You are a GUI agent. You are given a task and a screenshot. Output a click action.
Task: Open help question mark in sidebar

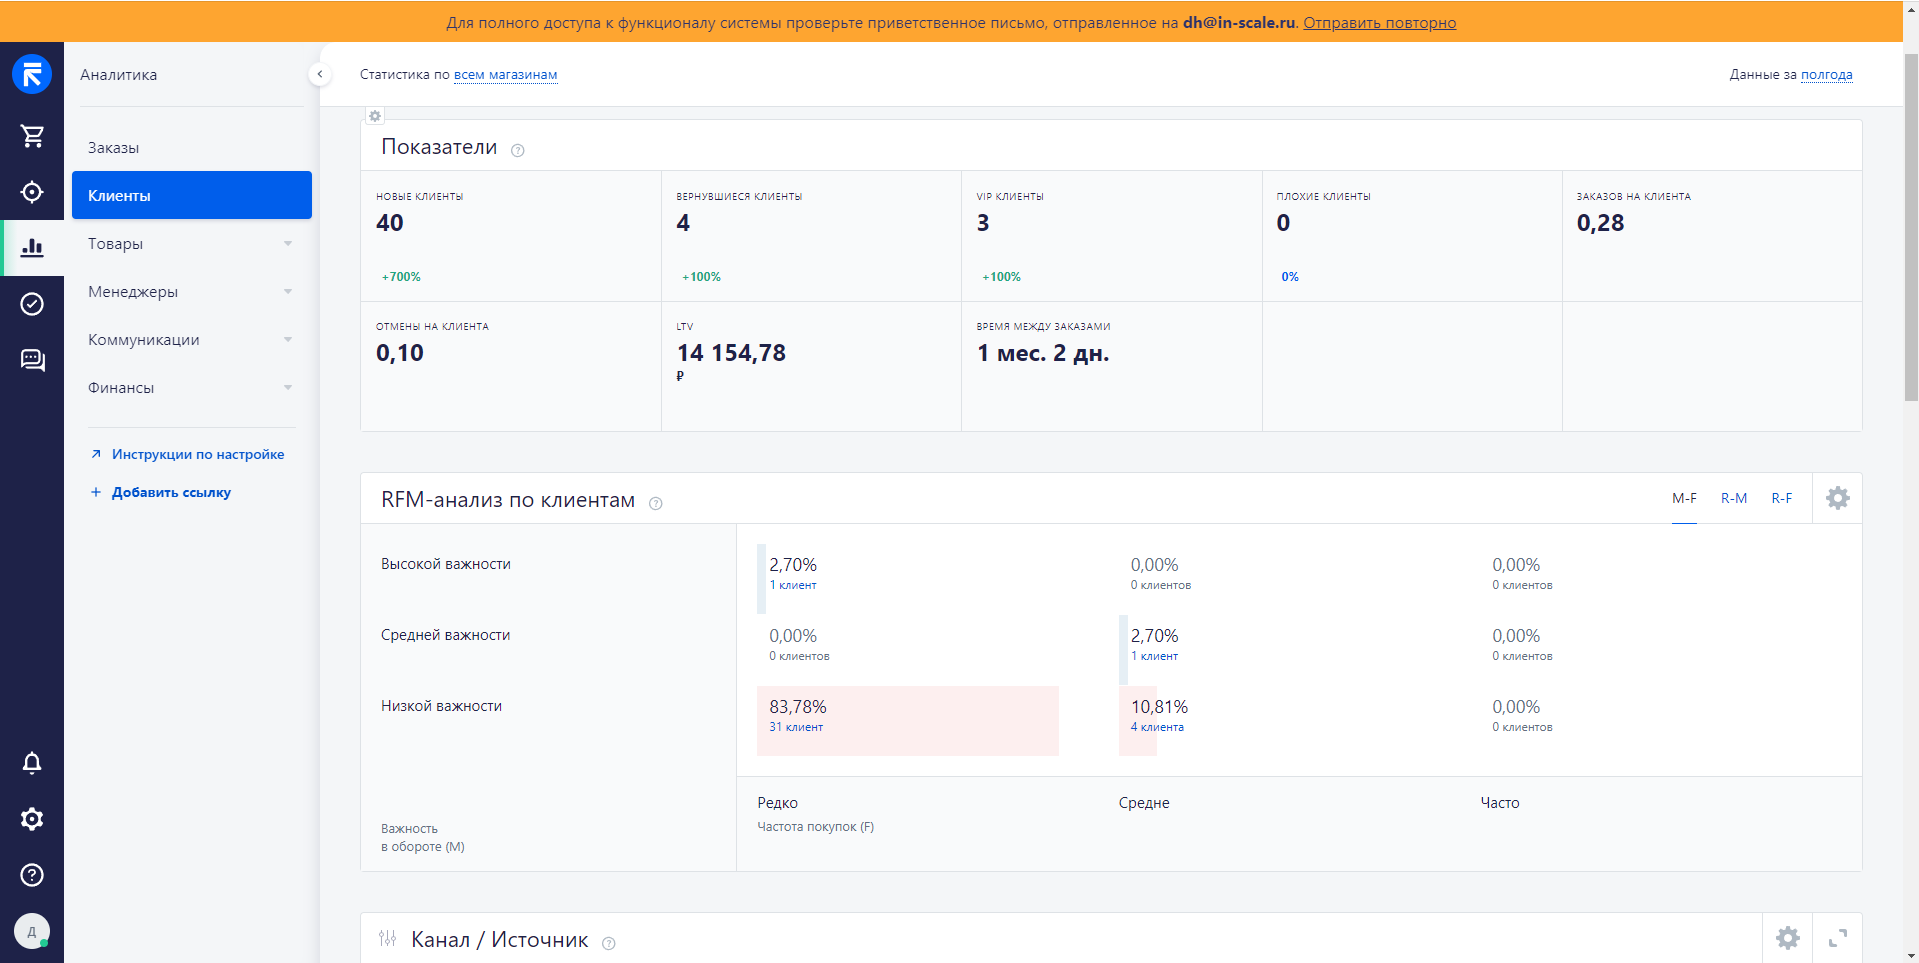click(x=32, y=875)
